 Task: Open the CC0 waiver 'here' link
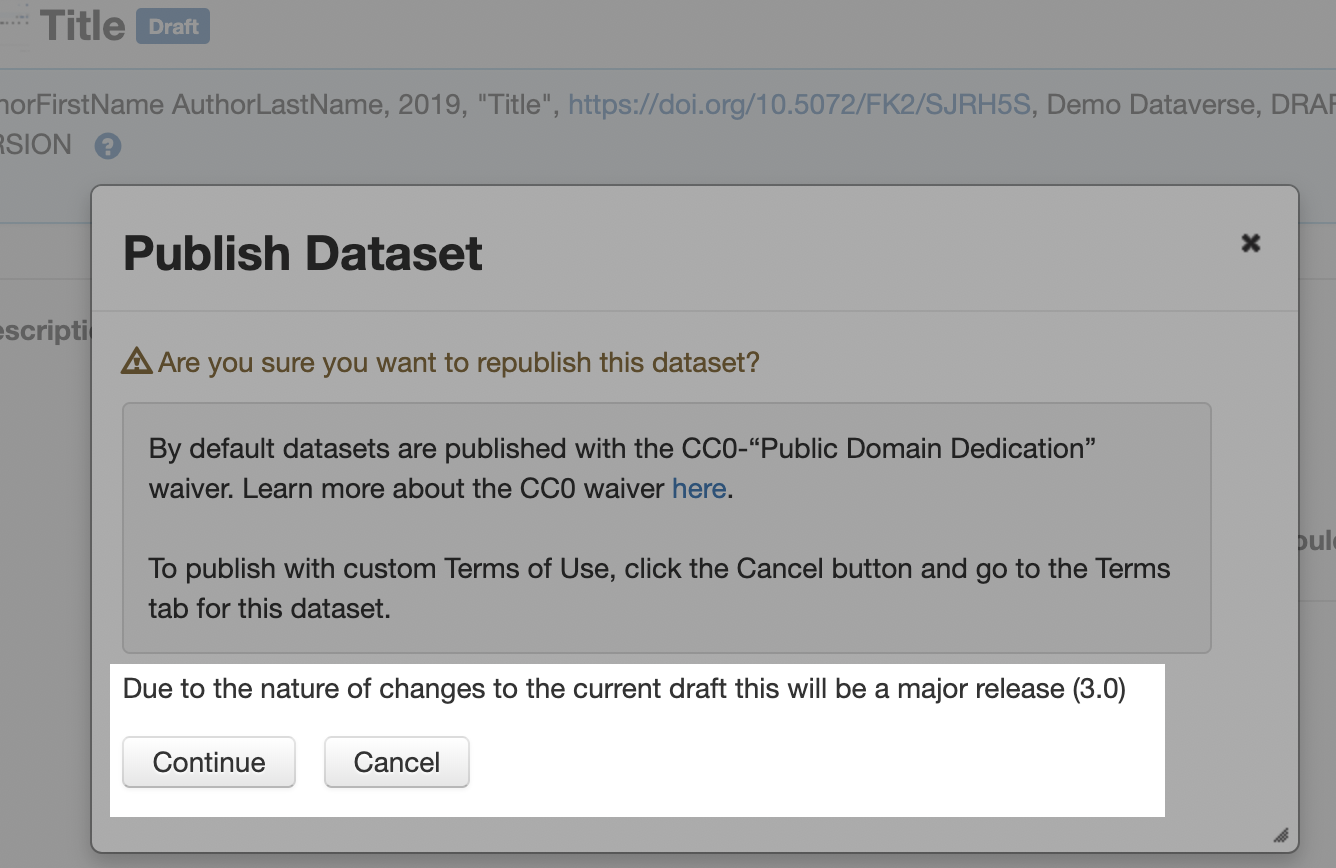pyautogui.click(x=699, y=489)
